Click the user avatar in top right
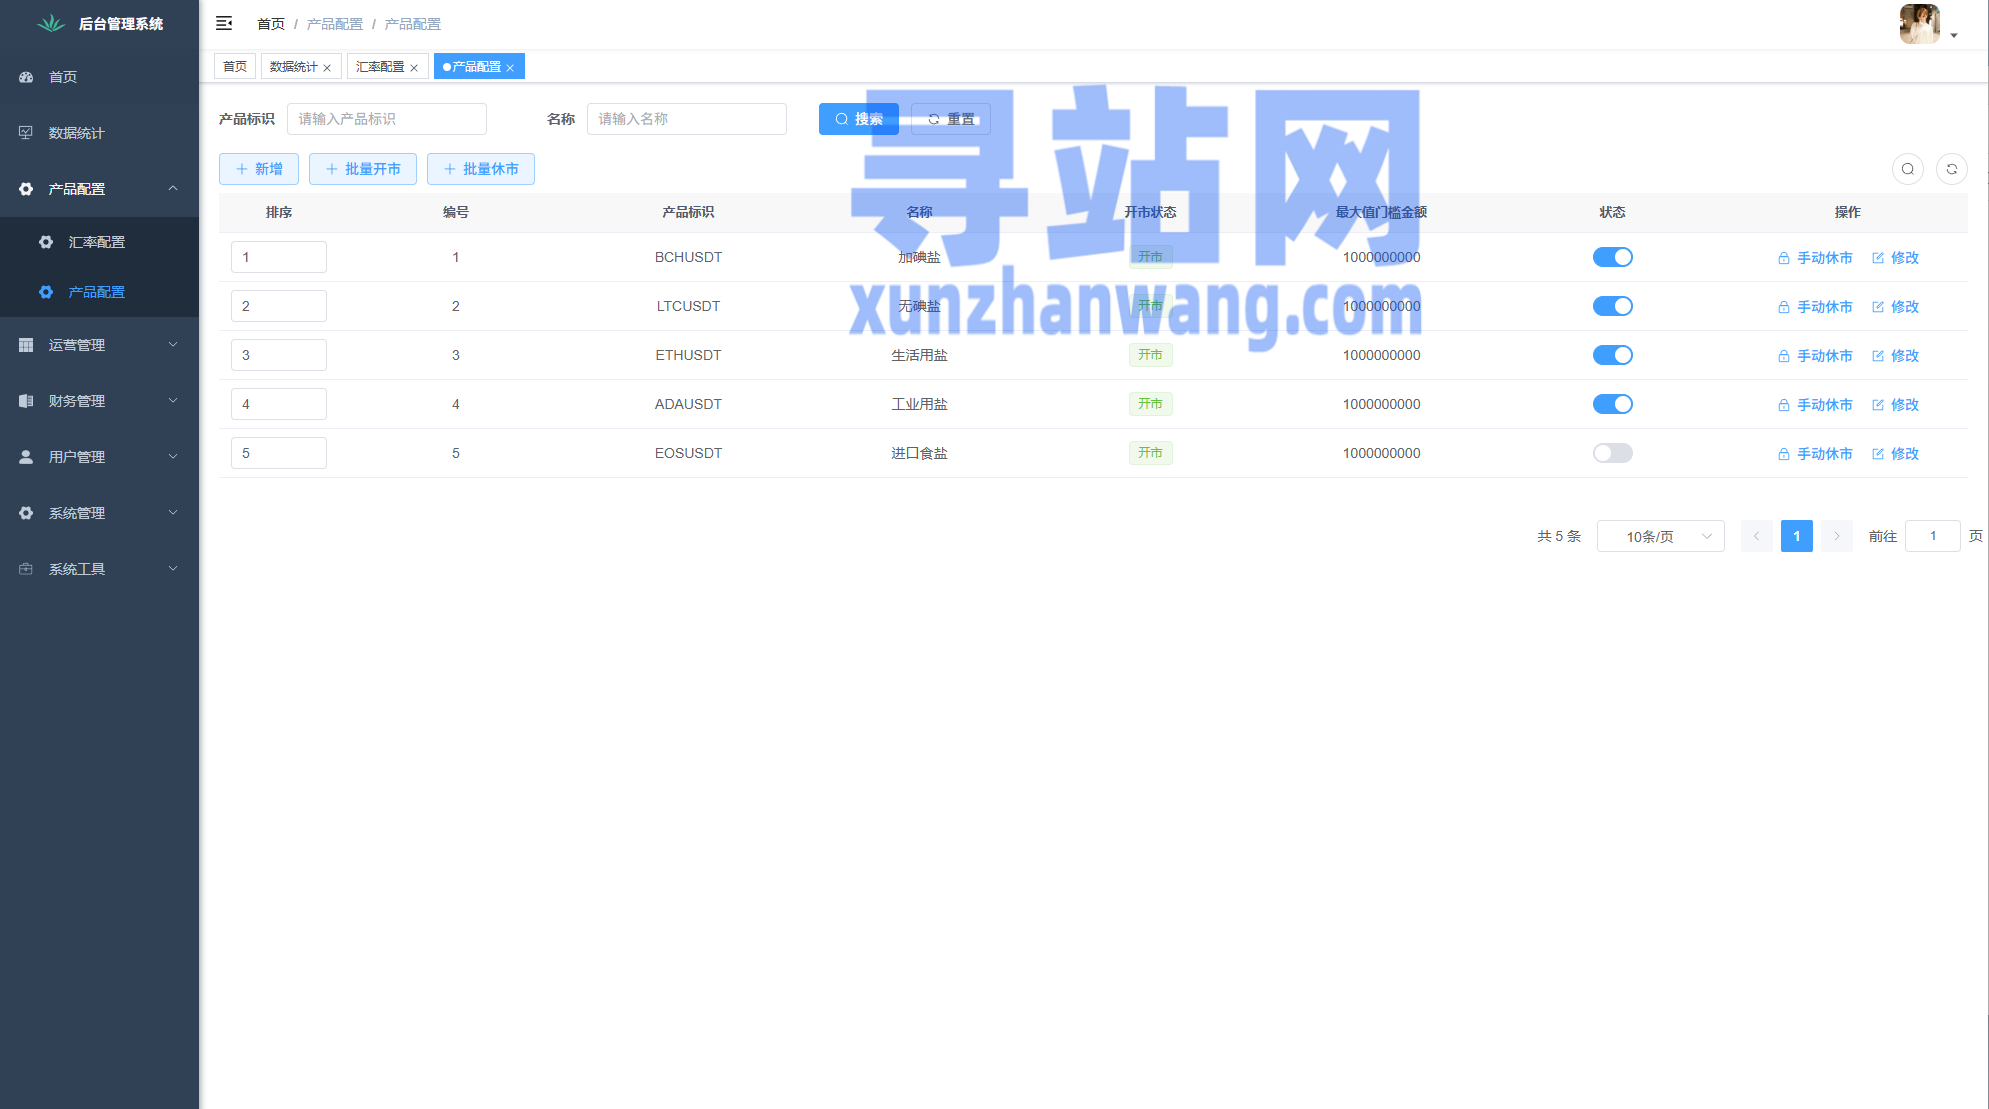1989x1109 pixels. [1919, 24]
